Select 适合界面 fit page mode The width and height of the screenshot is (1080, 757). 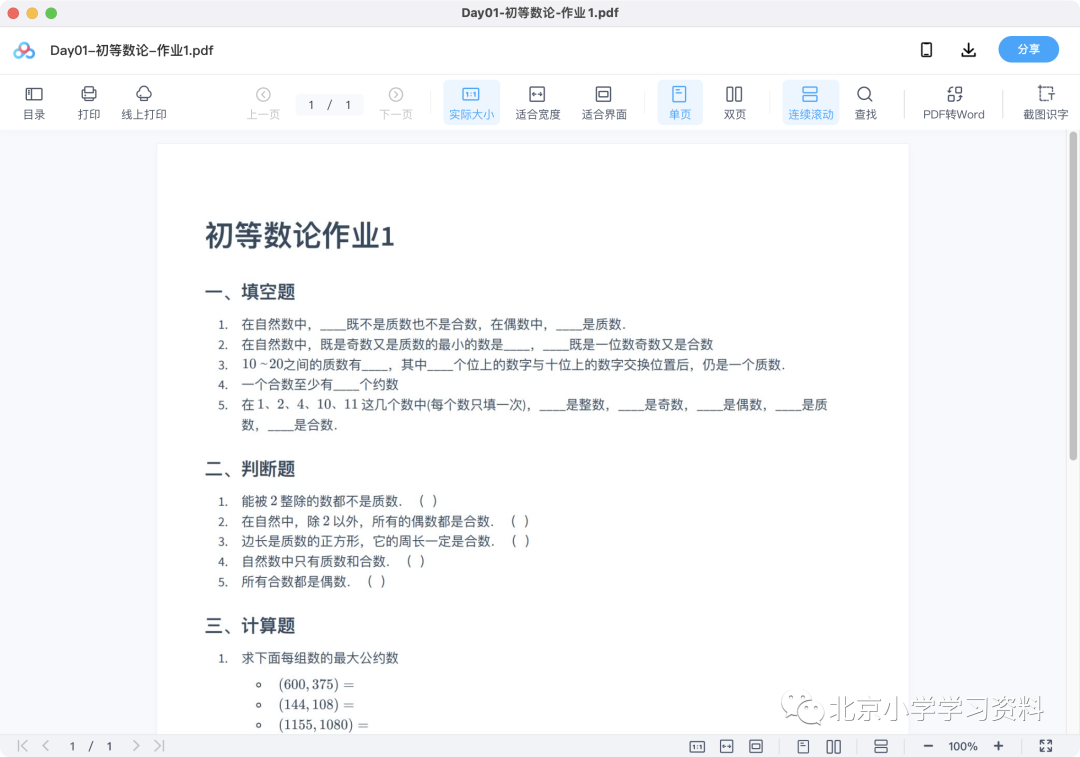point(604,103)
